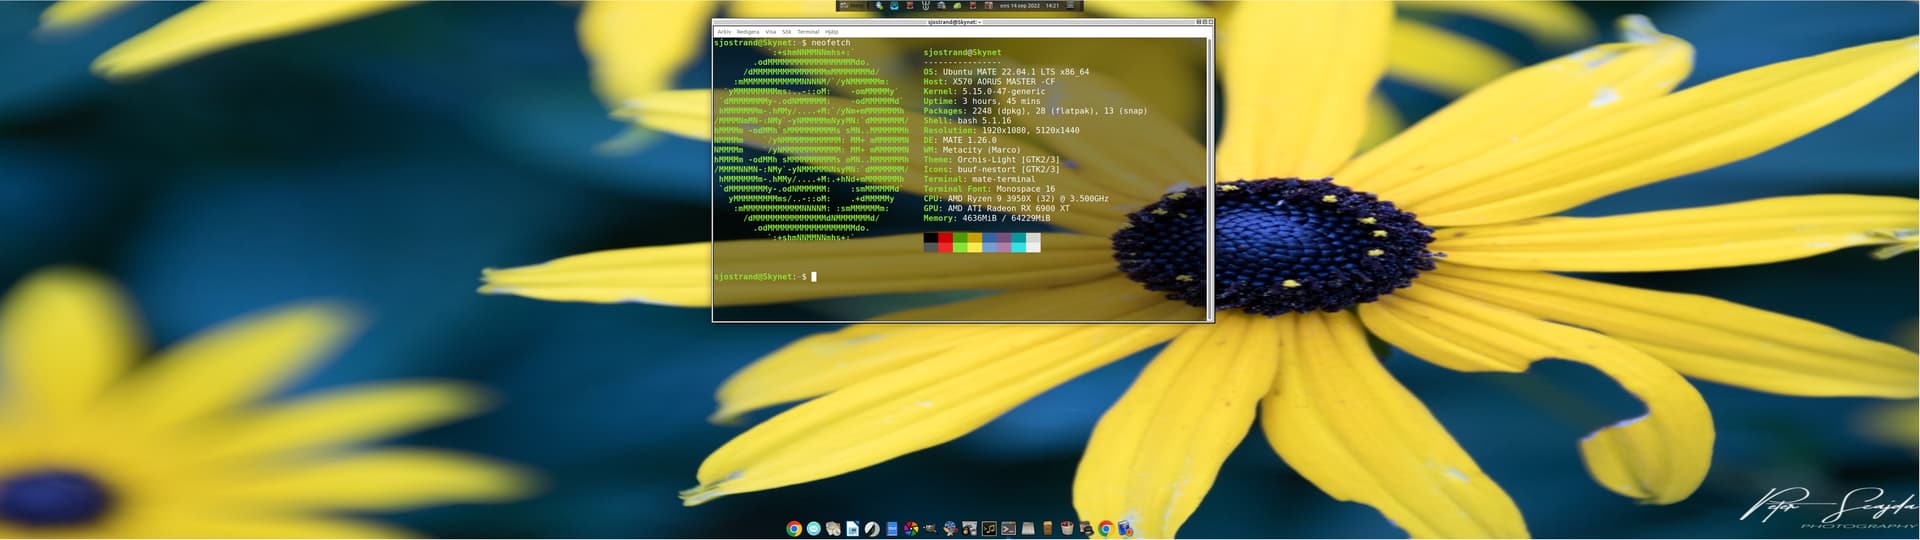Launch the colorful pinwheel app in dock
The width and height of the screenshot is (1920, 540).
[911, 529]
